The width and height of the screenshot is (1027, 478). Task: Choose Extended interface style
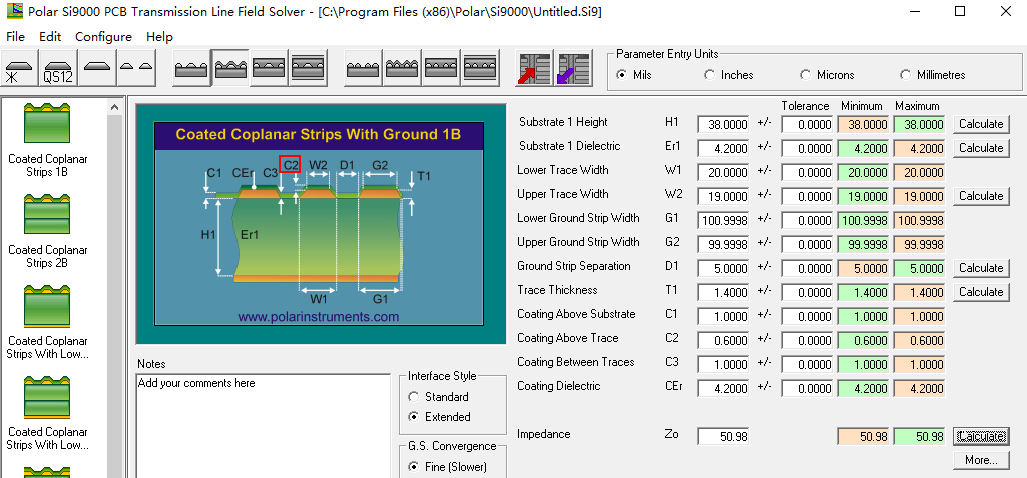click(x=439, y=416)
